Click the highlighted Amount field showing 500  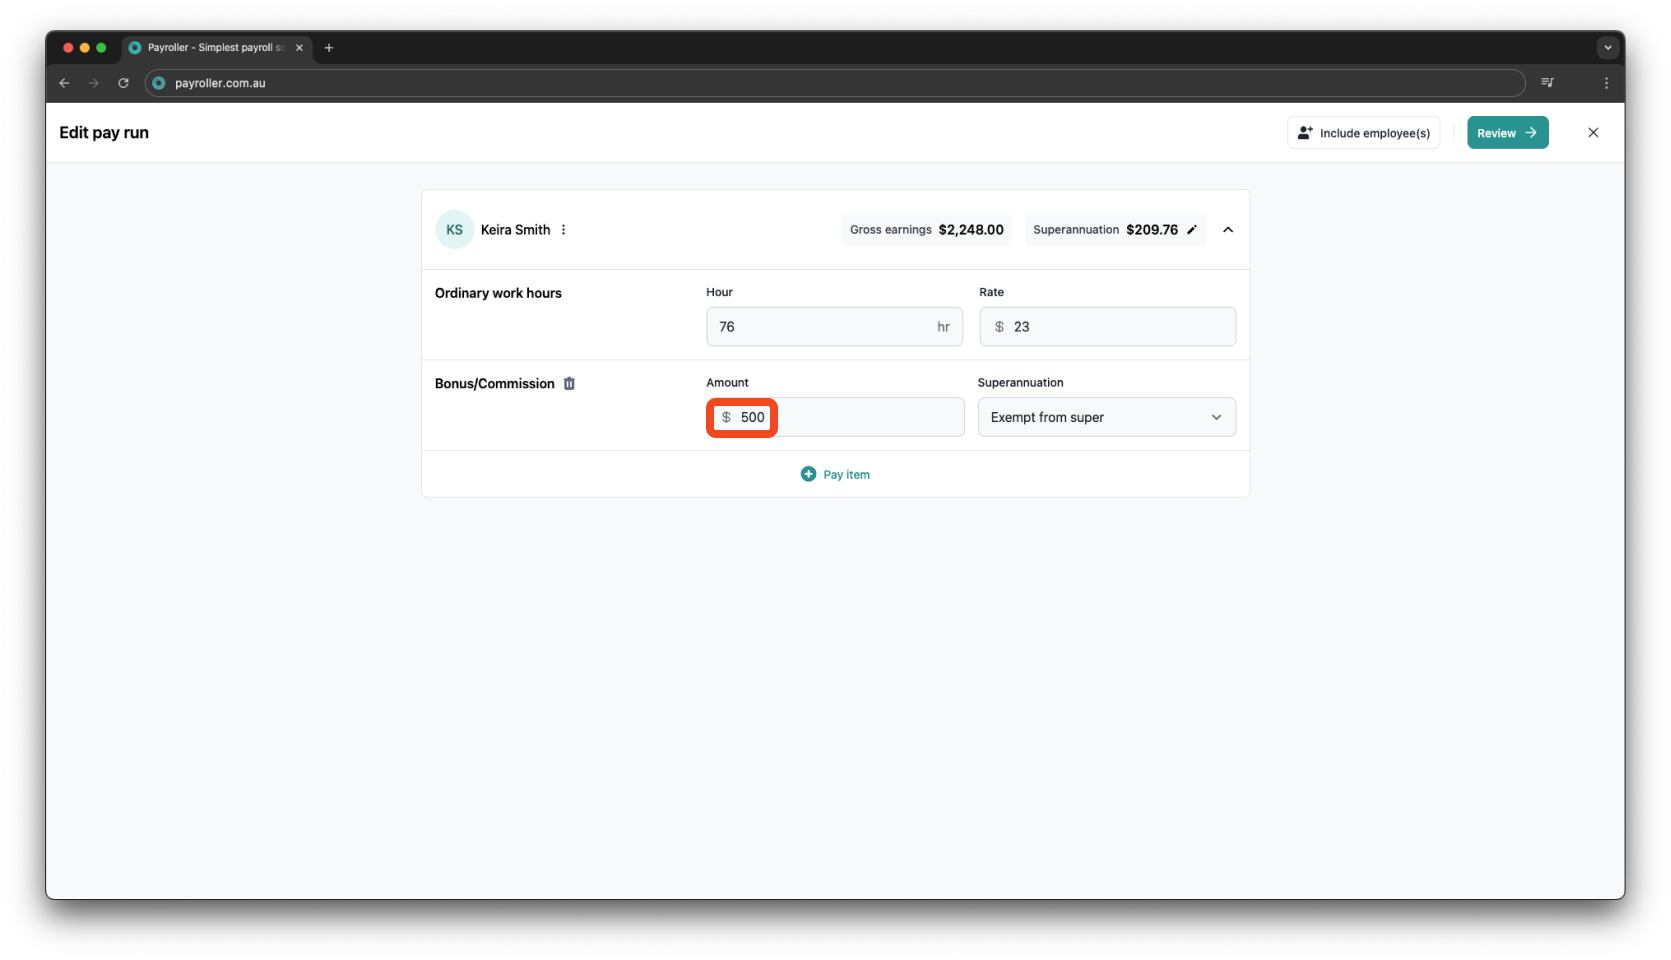[741, 417]
